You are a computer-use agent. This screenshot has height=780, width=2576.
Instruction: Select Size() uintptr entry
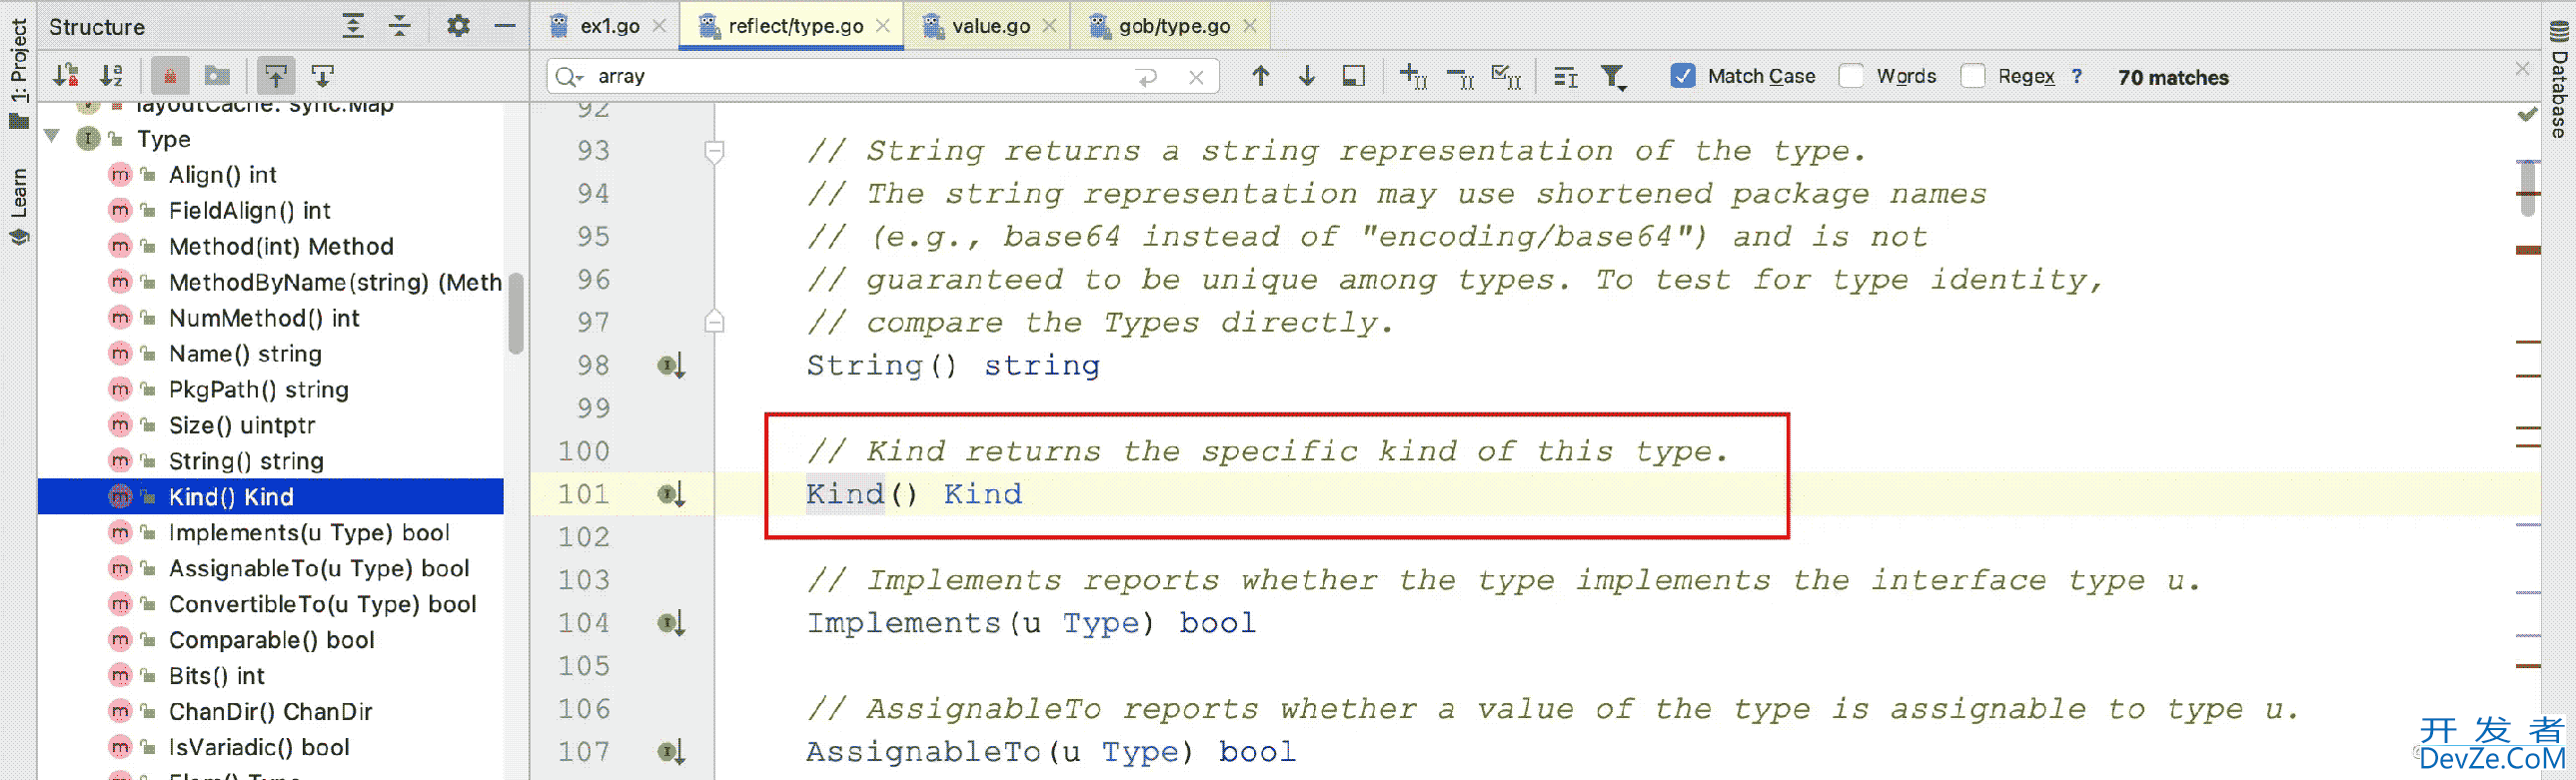point(241,426)
